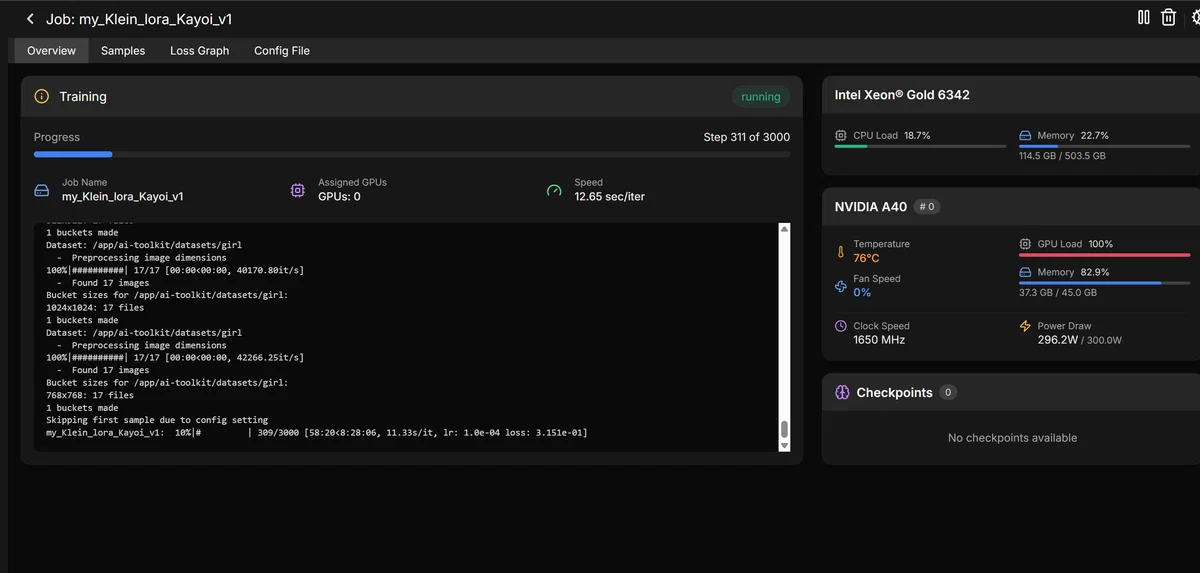This screenshot has width=1200, height=573.
Task: Click the Speed gauge icon
Action: [554, 190]
